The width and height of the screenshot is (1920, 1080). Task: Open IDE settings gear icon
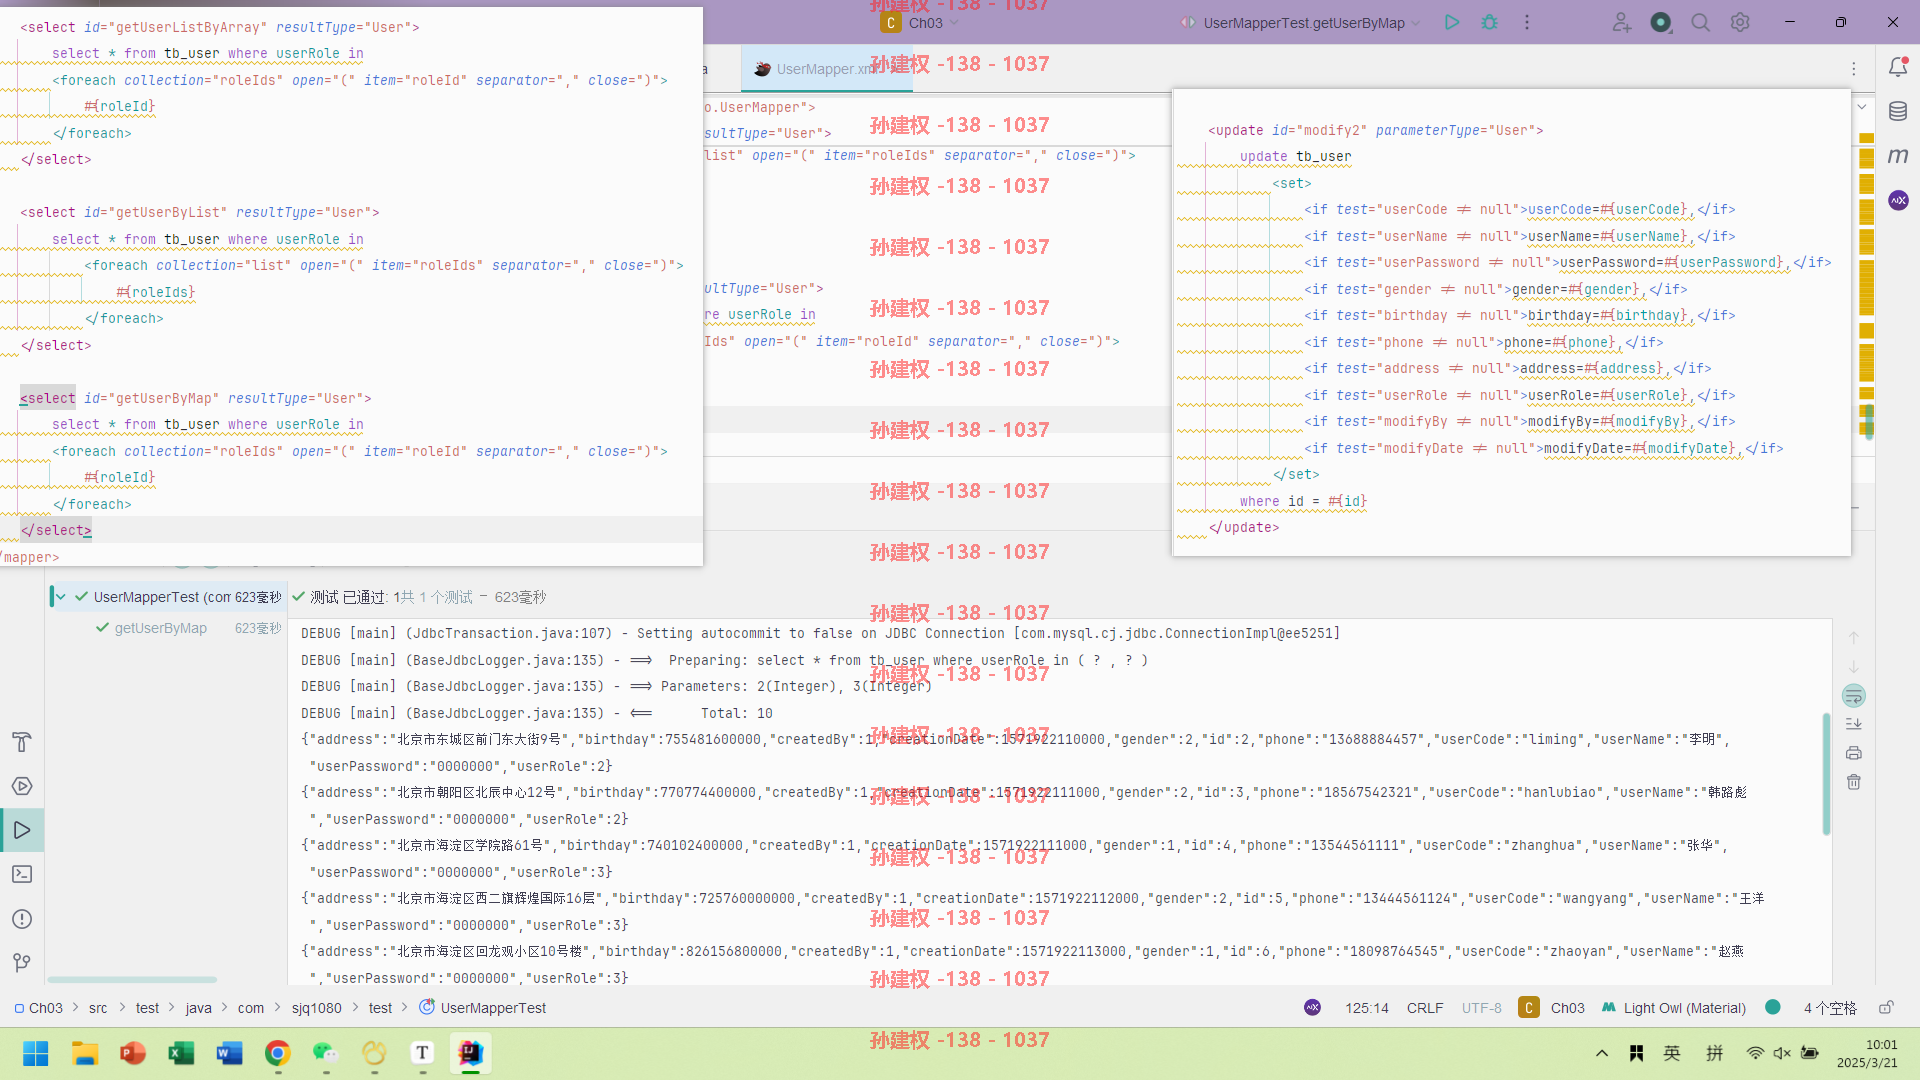[x=1740, y=22]
